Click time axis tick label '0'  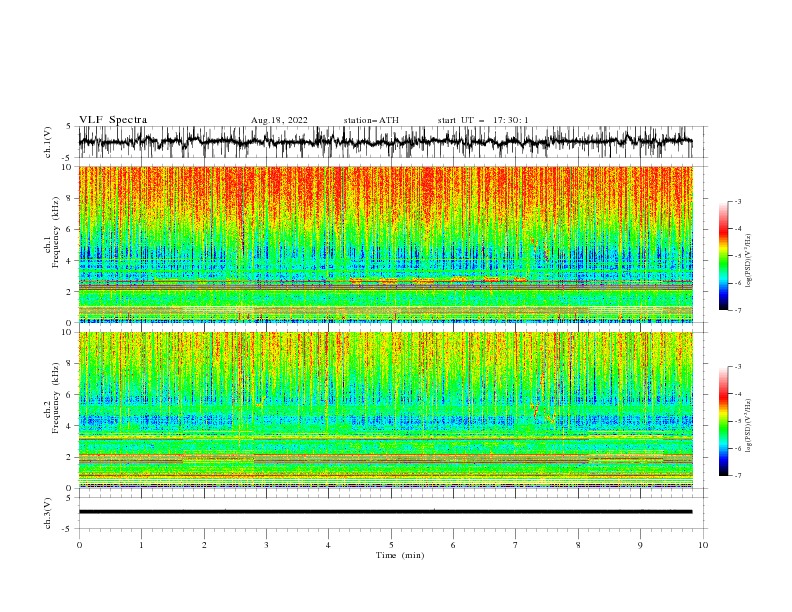(79, 545)
